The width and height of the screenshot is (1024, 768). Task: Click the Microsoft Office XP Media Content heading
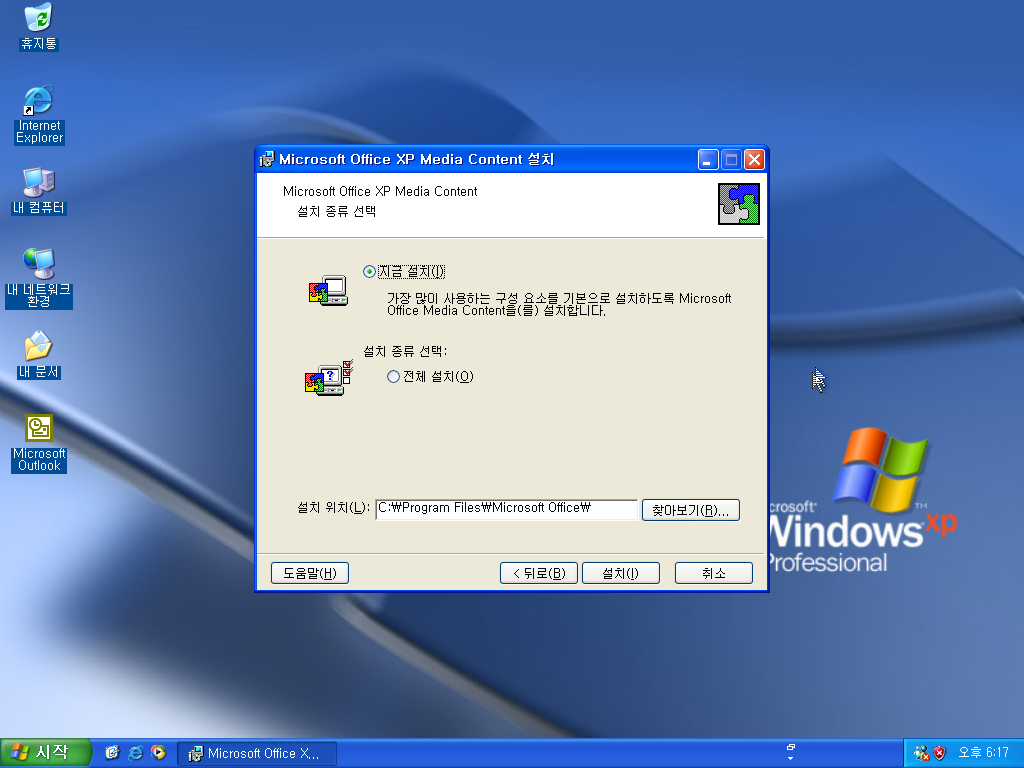pyautogui.click(x=380, y=191)
